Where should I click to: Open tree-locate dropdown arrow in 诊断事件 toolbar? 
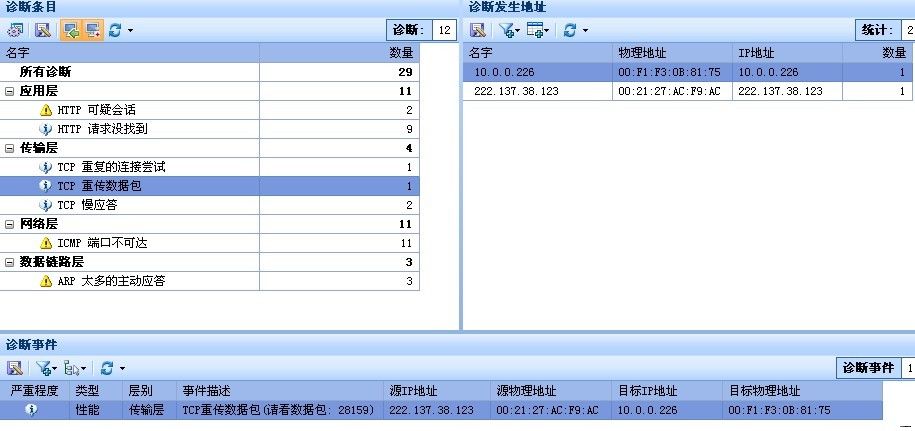pyautogui.click(x=83, y=369)
